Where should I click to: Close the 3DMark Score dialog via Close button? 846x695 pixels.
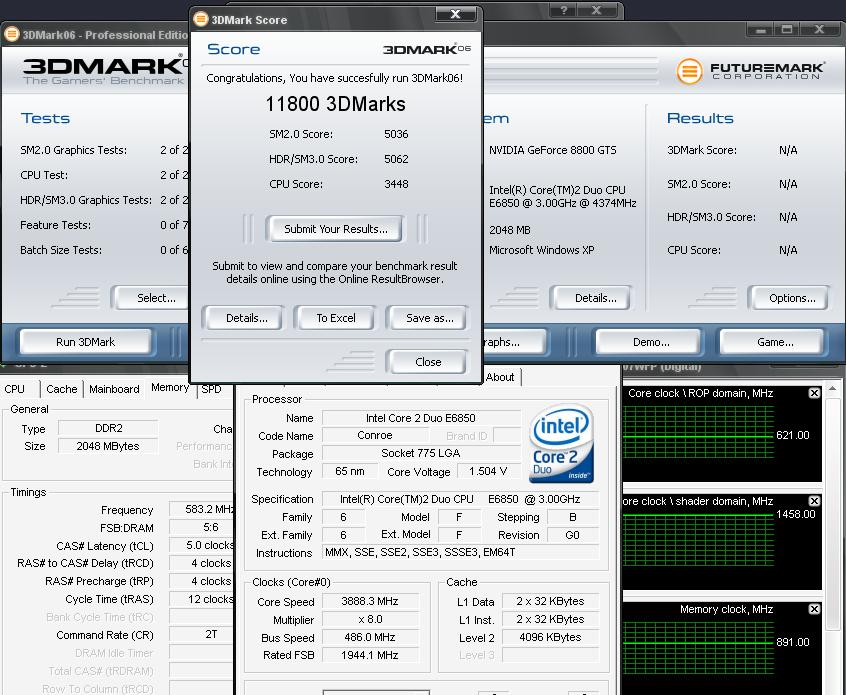click(x=427, y=362)
